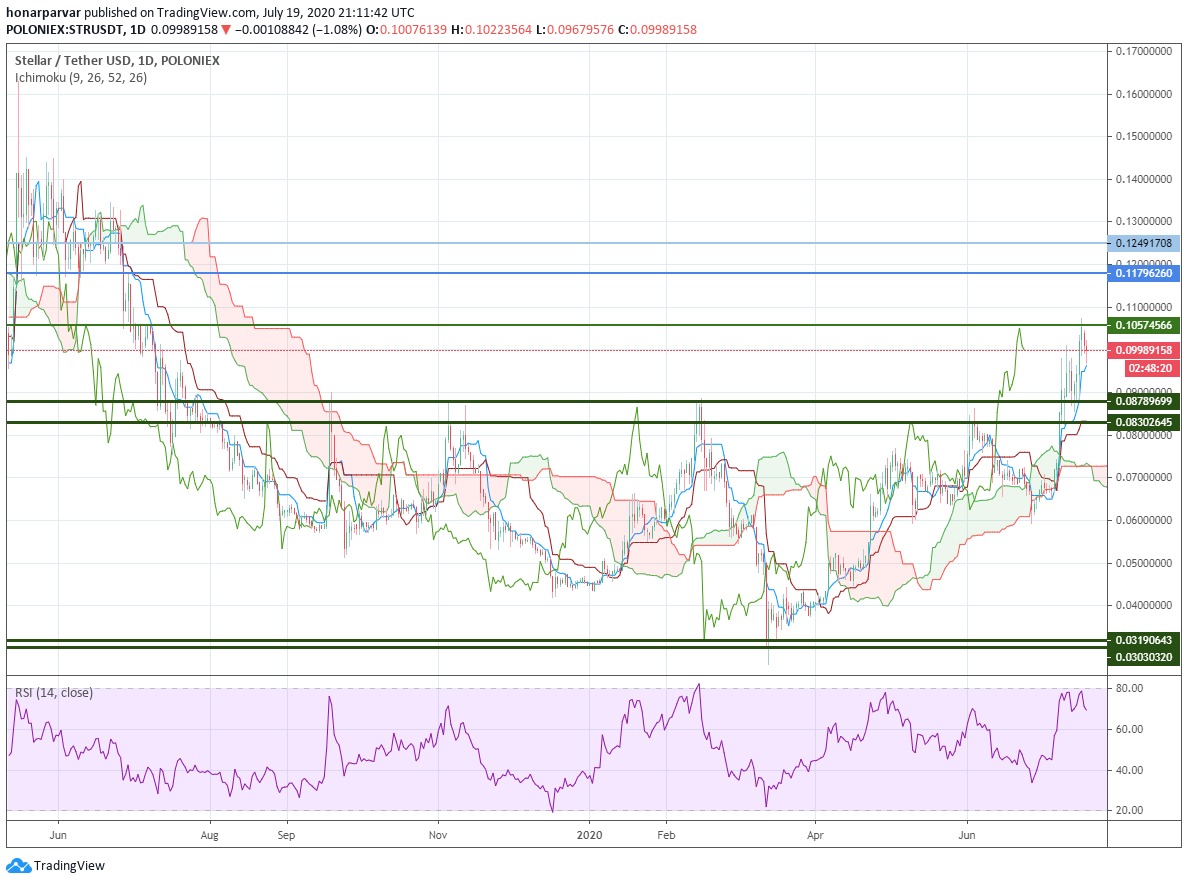Click the POLONIEX:STRUSDT symbol in header
The height and width of the screenshot is (884, 1188).
click(x=65, y=30)
